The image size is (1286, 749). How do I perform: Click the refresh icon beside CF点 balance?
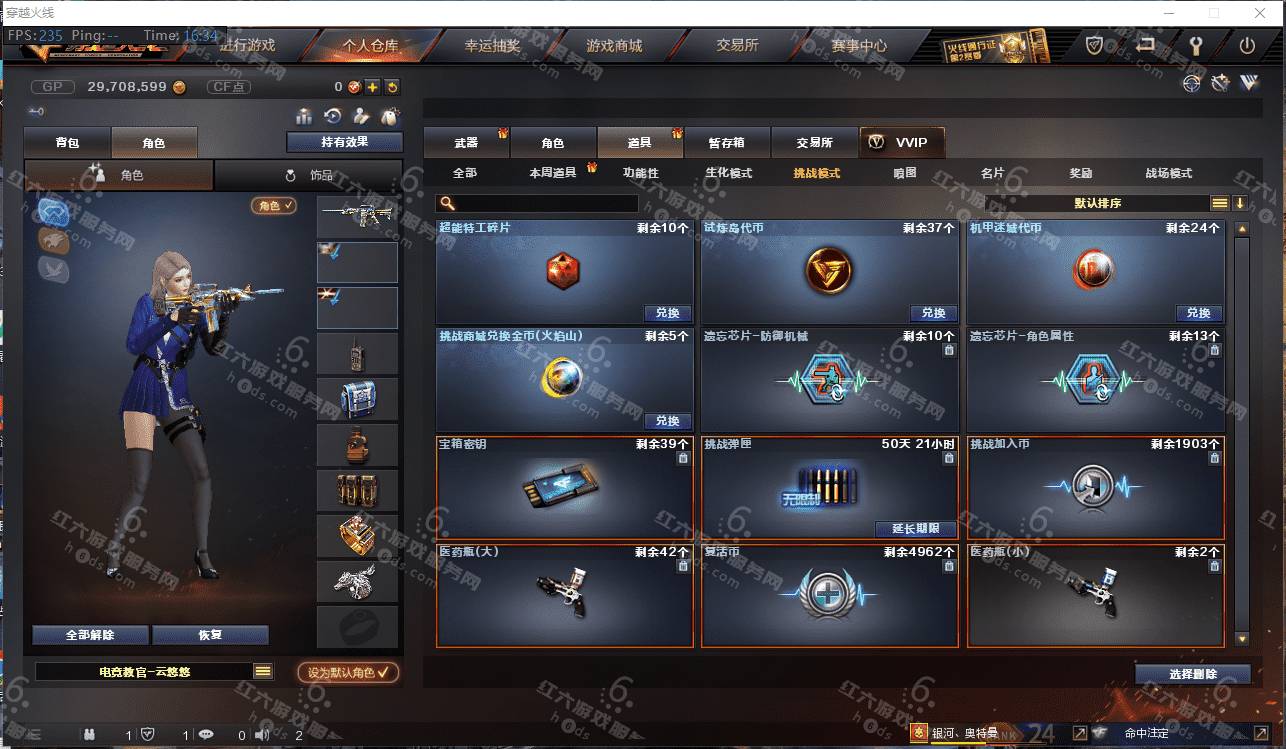pos(392,87)
